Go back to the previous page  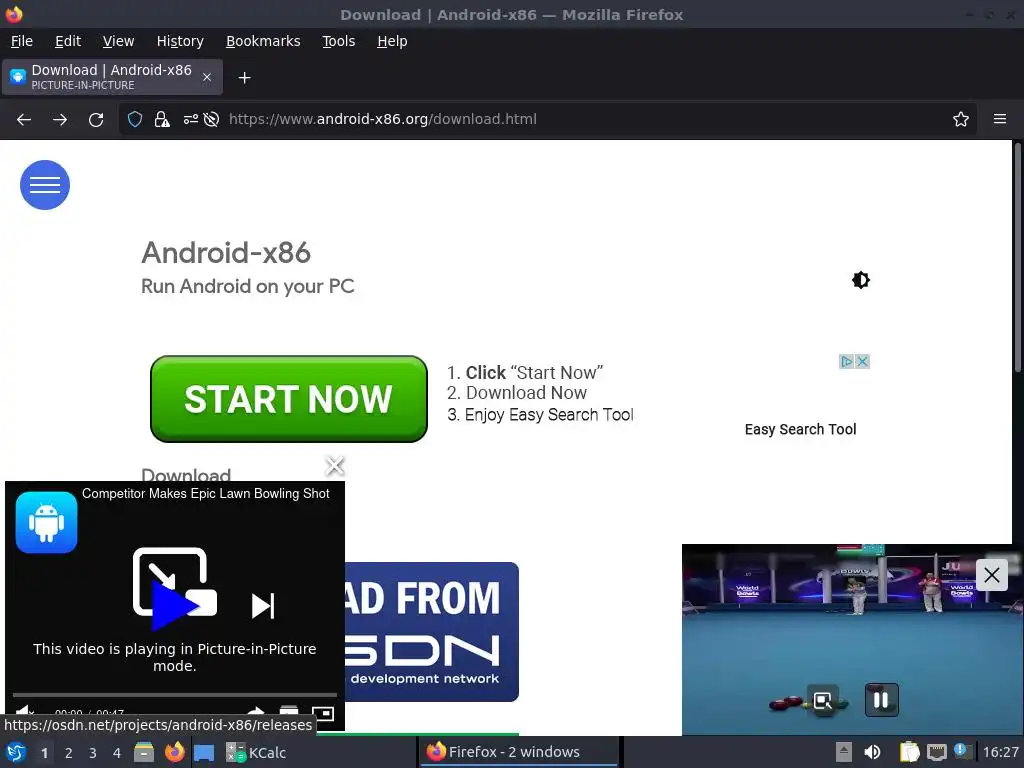click(24, 120)
